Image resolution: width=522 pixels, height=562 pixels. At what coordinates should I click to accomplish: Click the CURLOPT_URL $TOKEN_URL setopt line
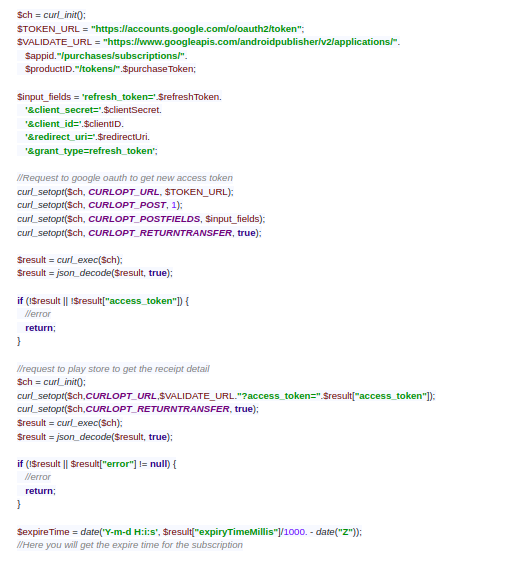(x=125, y=192)
